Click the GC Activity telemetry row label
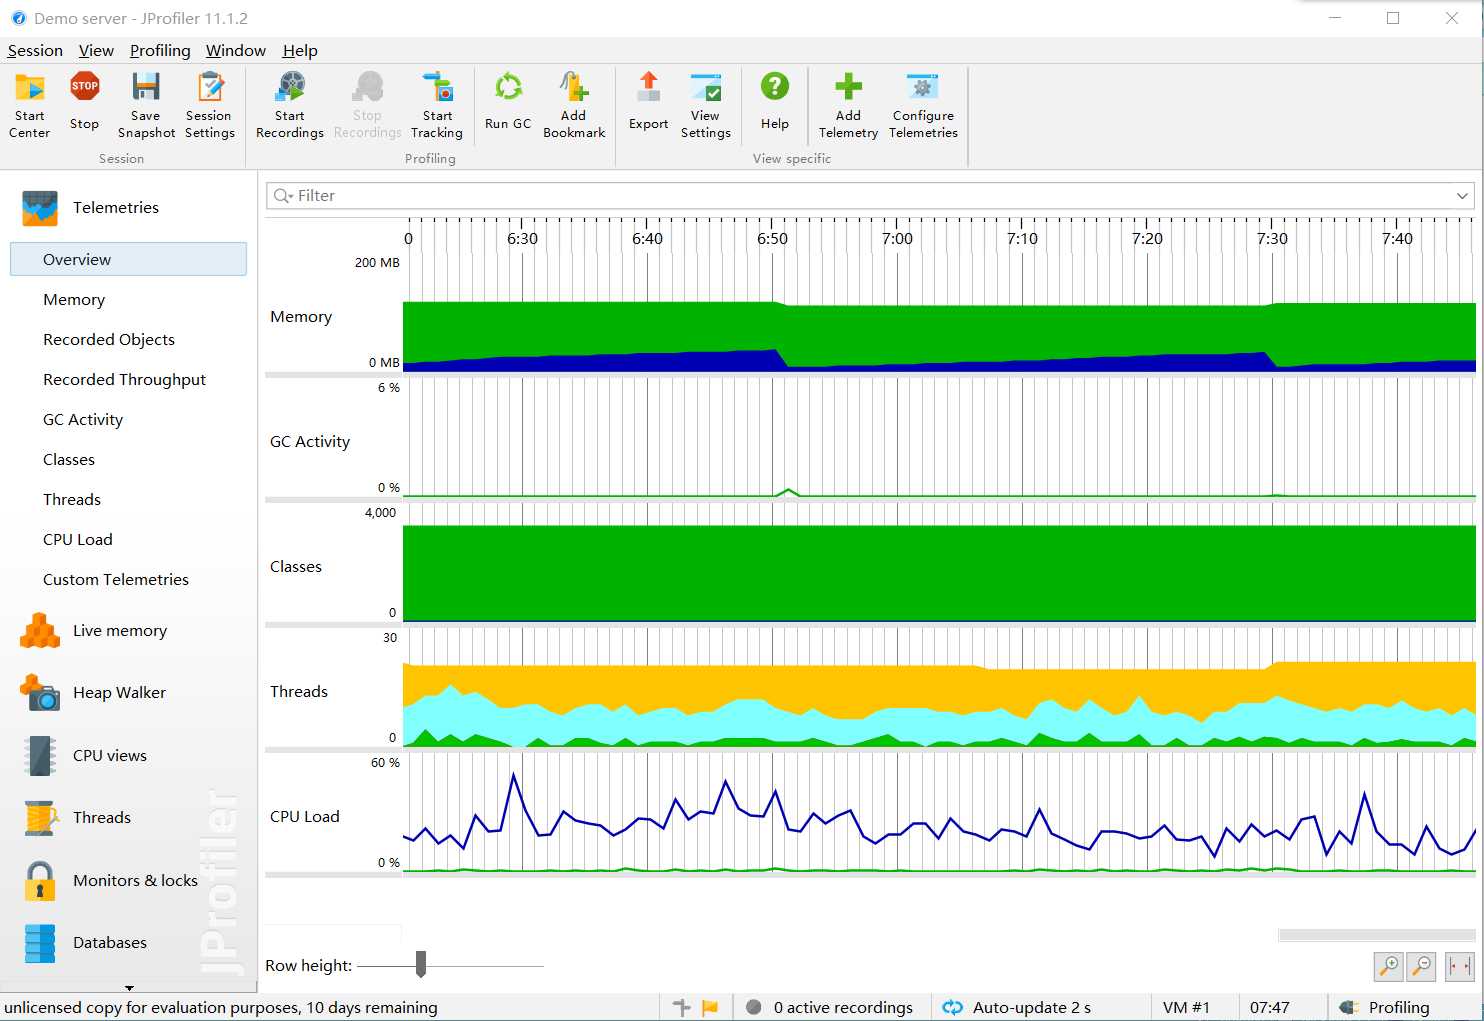The image size is (1484, 1021). pos(310,442)
